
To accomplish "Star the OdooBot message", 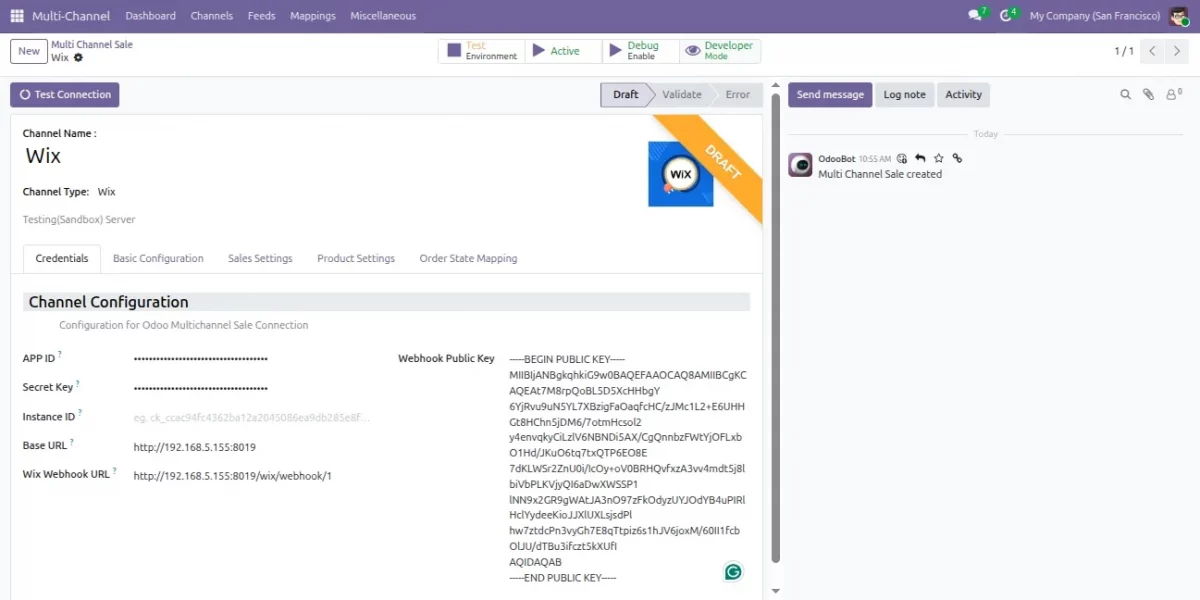I will click(938, 158).
